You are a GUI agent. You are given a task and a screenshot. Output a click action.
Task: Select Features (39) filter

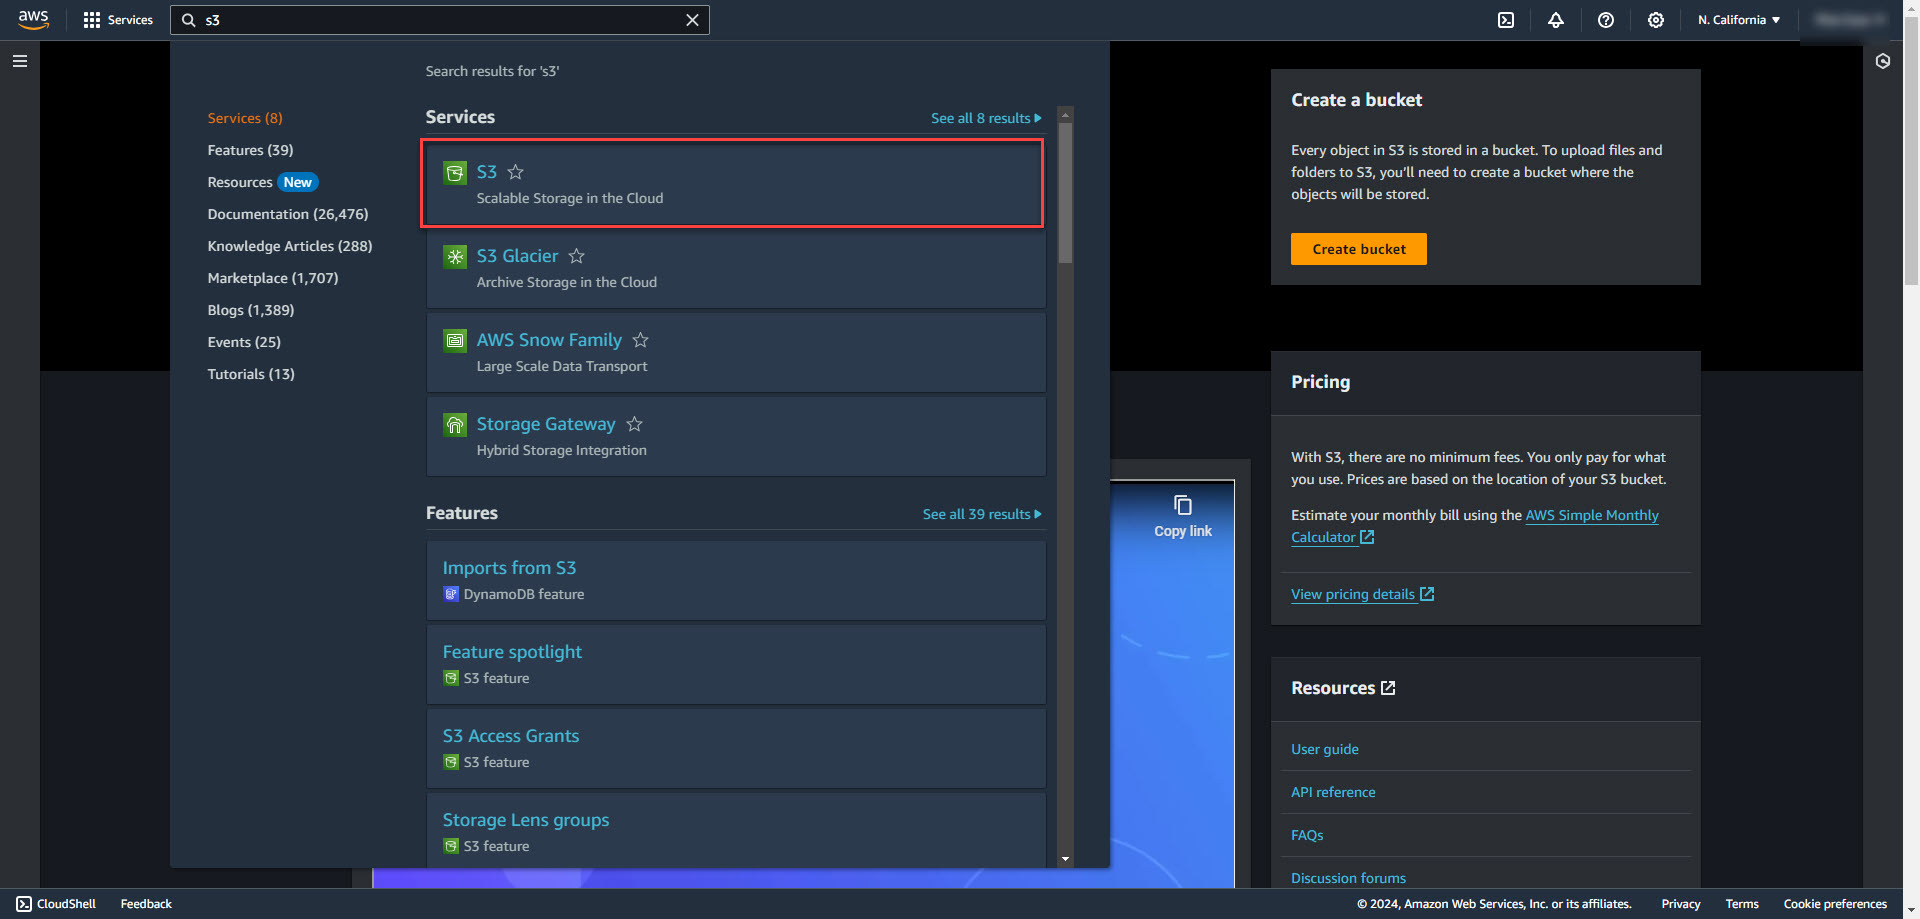[x=250, y=150]
